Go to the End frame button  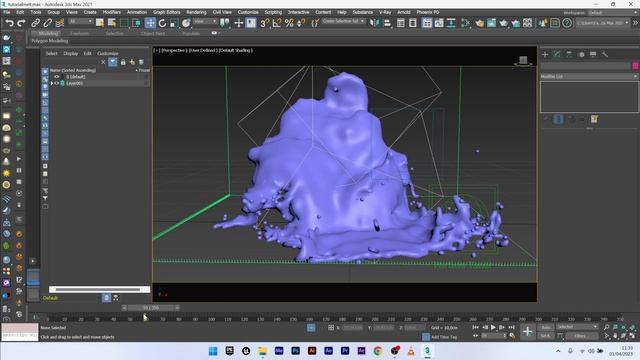511,327
